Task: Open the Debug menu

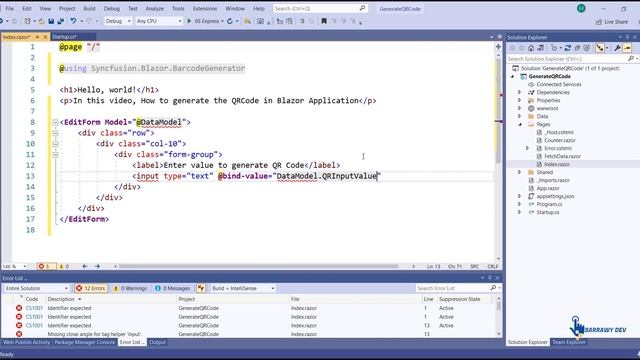Action: pos(111,8)
